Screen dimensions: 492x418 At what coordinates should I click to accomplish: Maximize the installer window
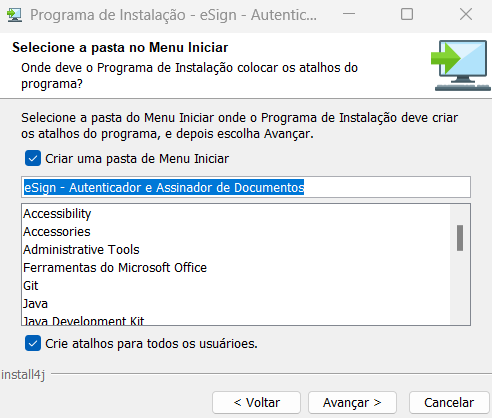pyautogui.click(x=407, y=14)
